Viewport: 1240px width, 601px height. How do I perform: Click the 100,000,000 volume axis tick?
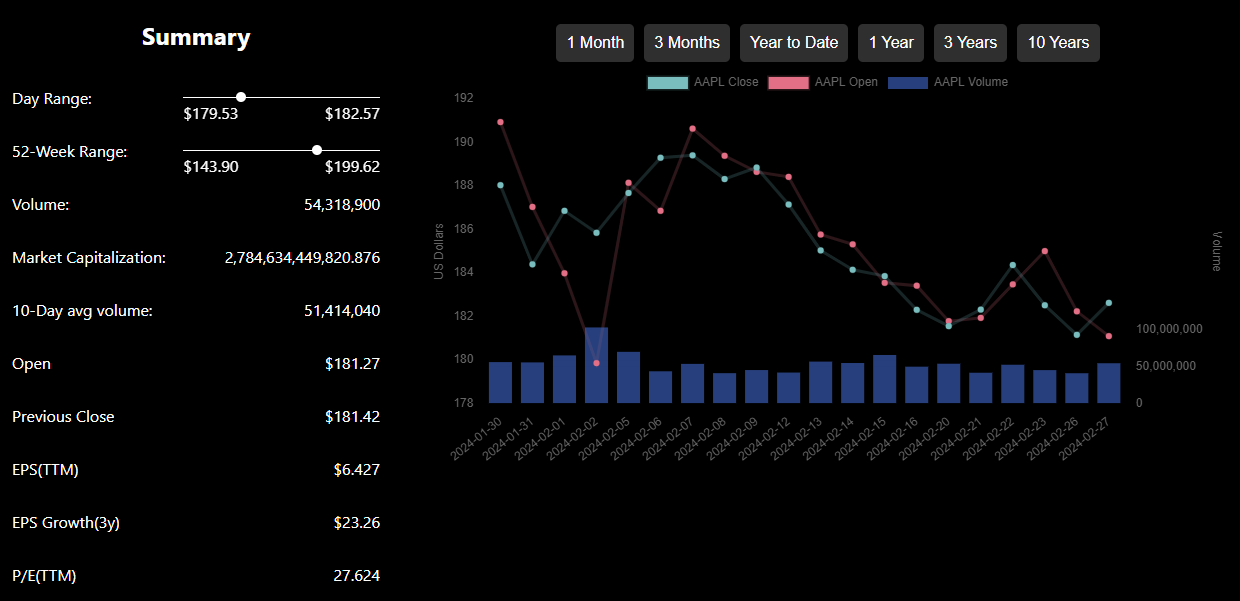[1169, 329]
